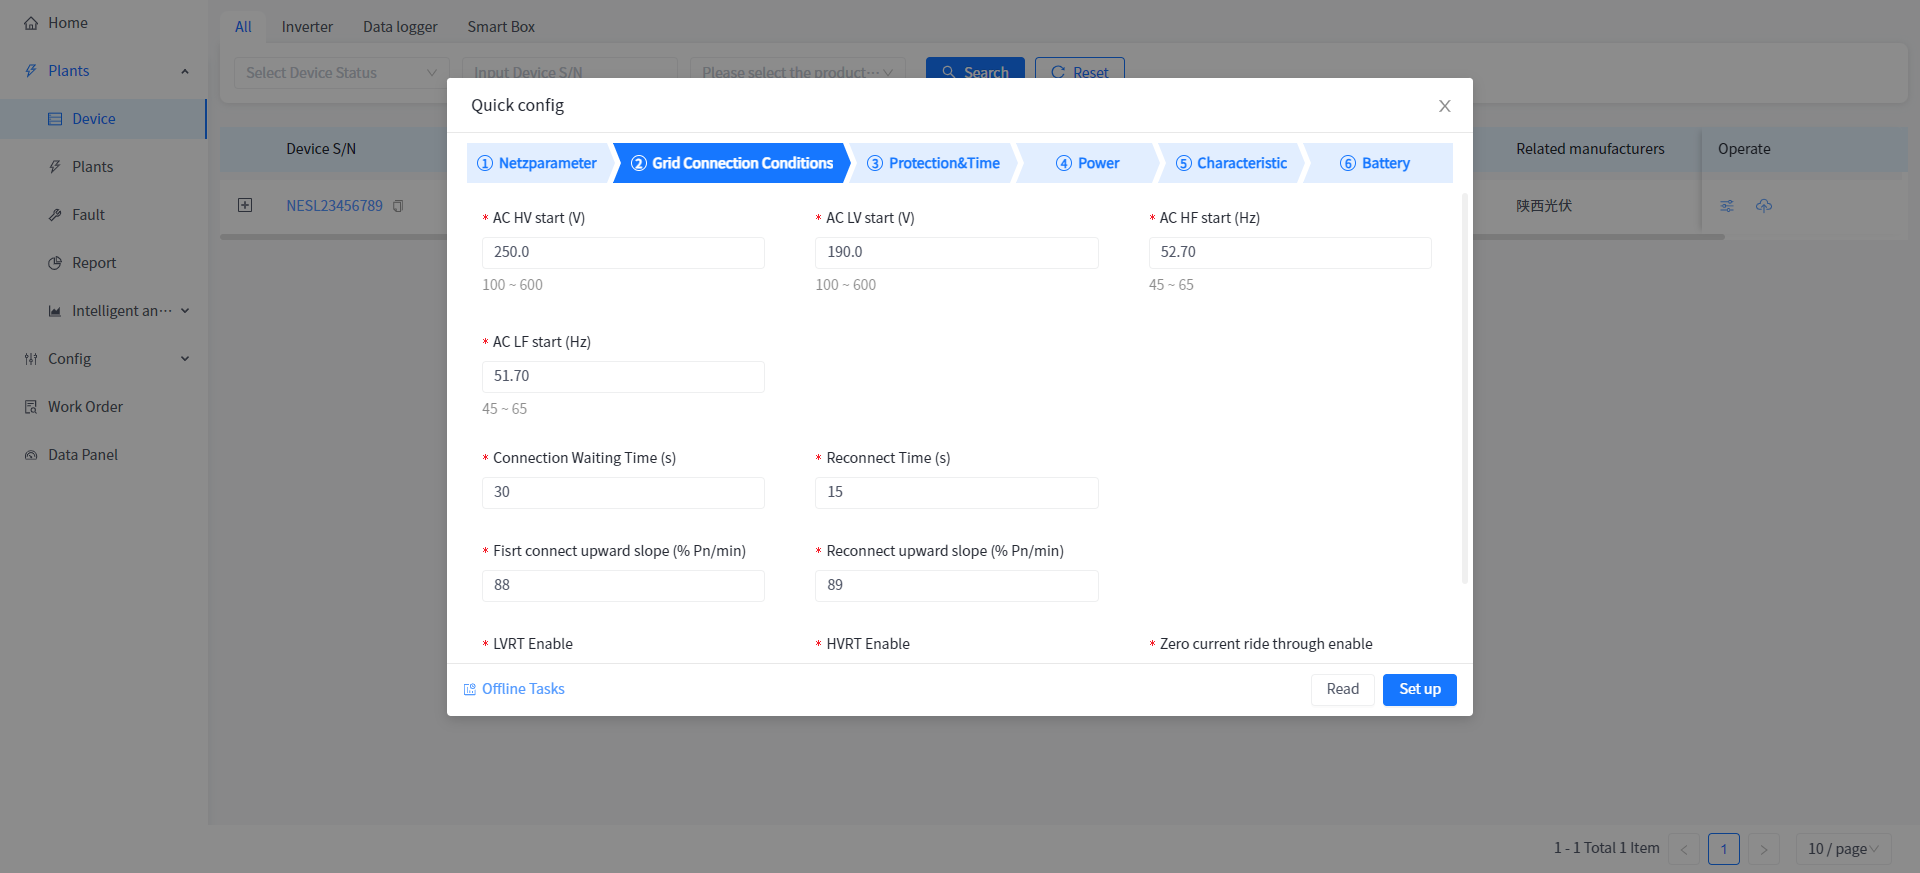Open Data Panel from sidebar
Image resolution: width=1920 pixels, height=873 pixels.
(x=82, y=455)
